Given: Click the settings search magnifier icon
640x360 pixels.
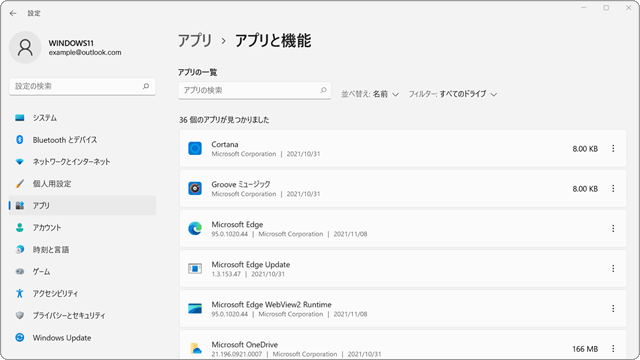Looking at the screenshot, I should (x=146, y=86).
